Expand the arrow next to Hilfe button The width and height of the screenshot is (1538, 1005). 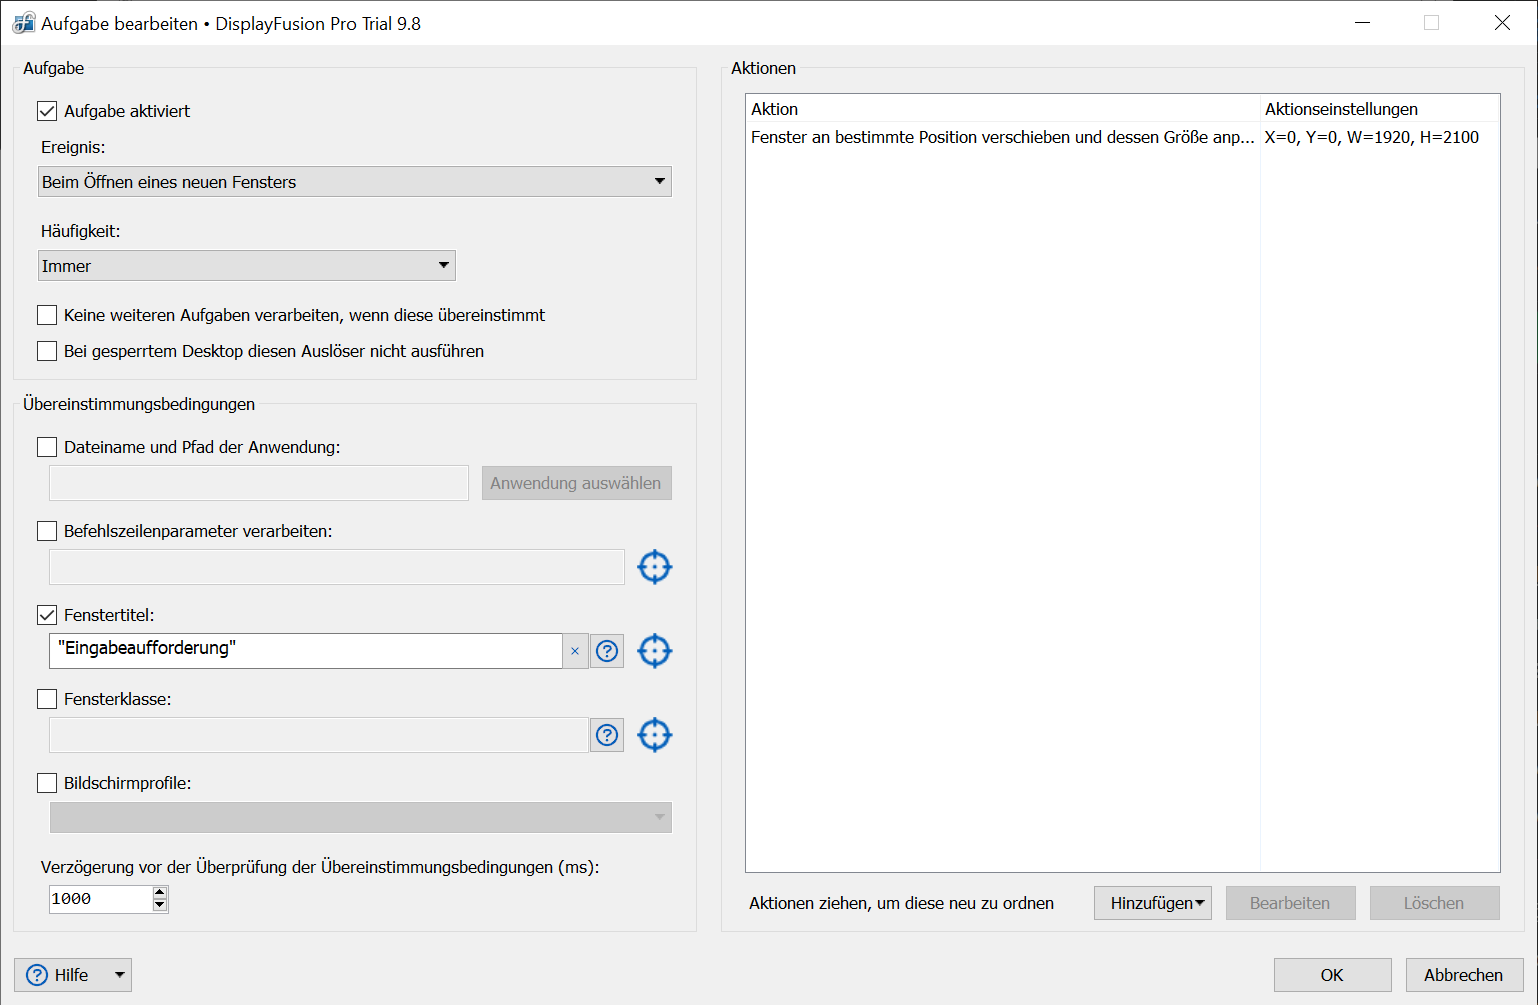click(119, 975)
